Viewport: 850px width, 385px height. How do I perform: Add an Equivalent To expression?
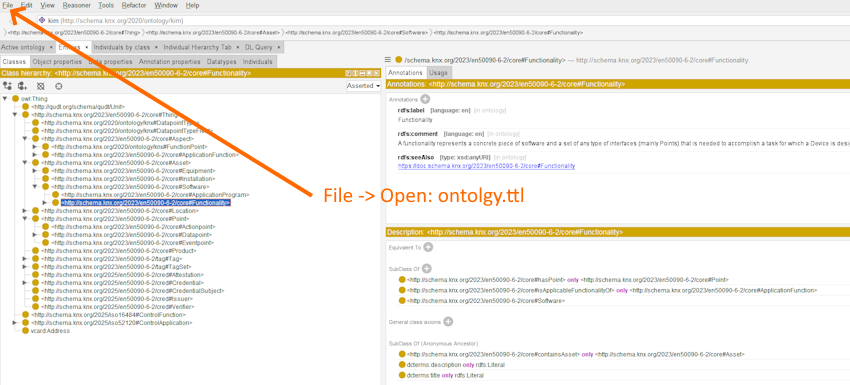coord(428,247)
